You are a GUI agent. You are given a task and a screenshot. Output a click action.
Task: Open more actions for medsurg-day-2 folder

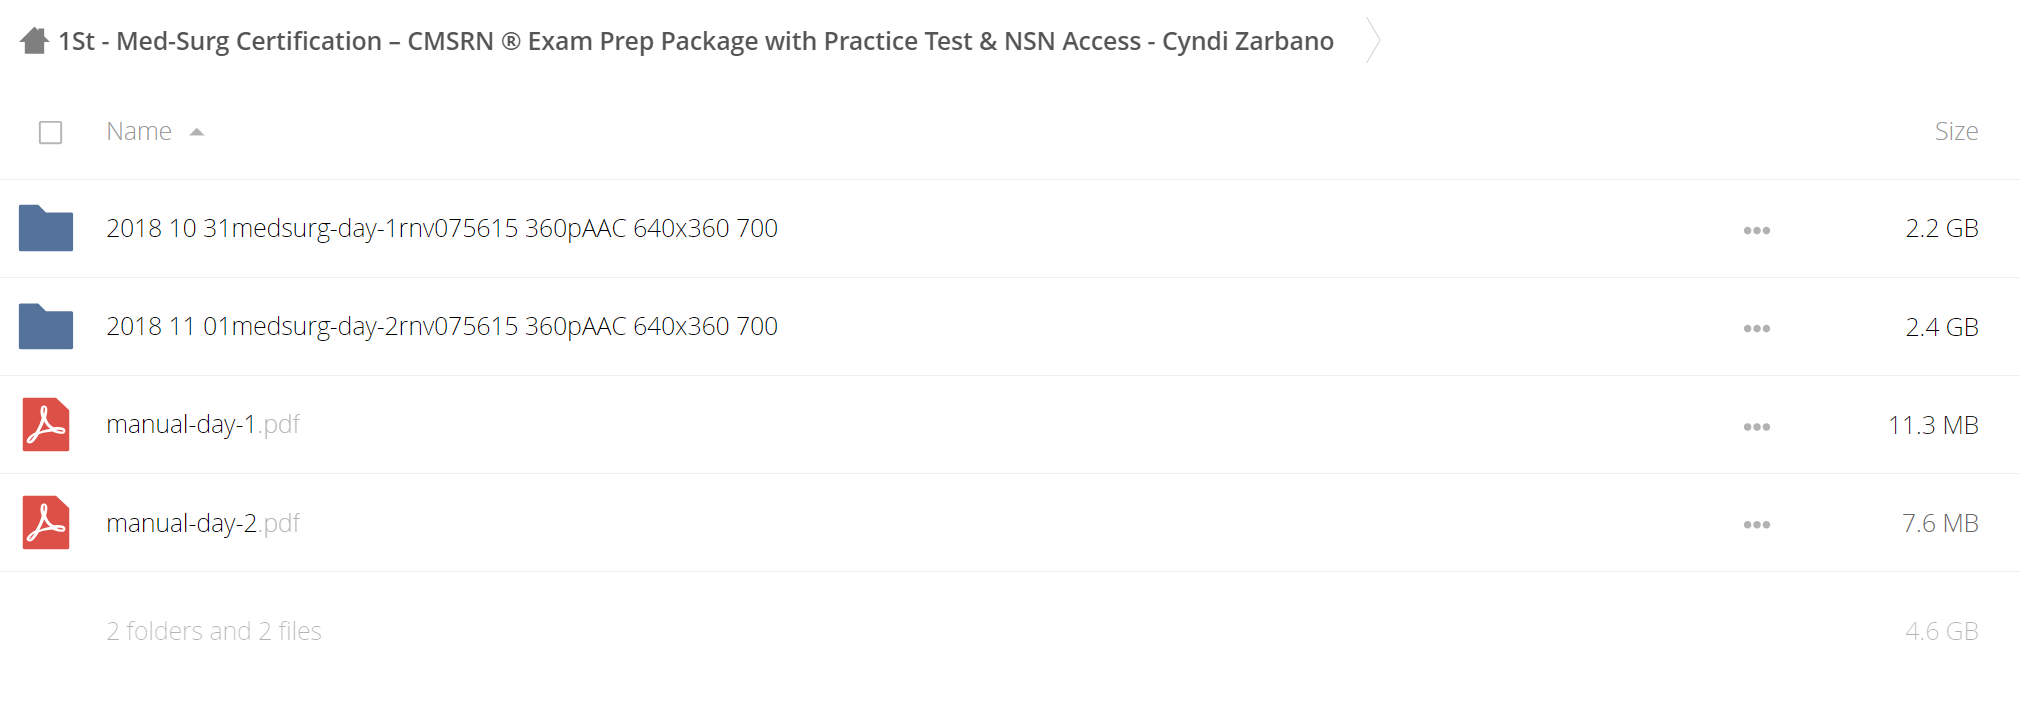[x=1757, y=328]
